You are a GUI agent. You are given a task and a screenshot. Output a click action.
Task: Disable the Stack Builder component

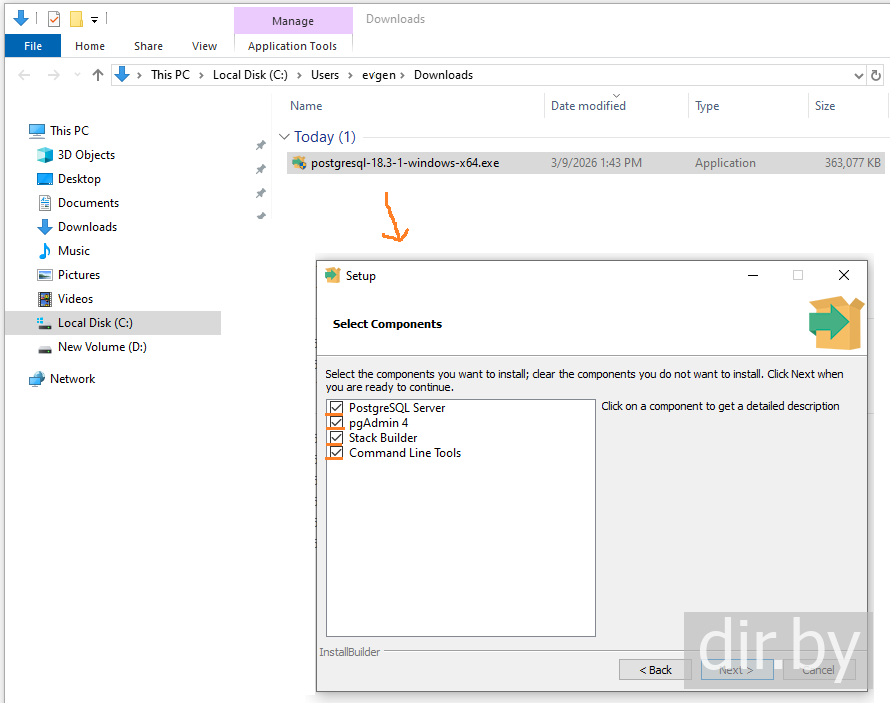tap(336, 438)
